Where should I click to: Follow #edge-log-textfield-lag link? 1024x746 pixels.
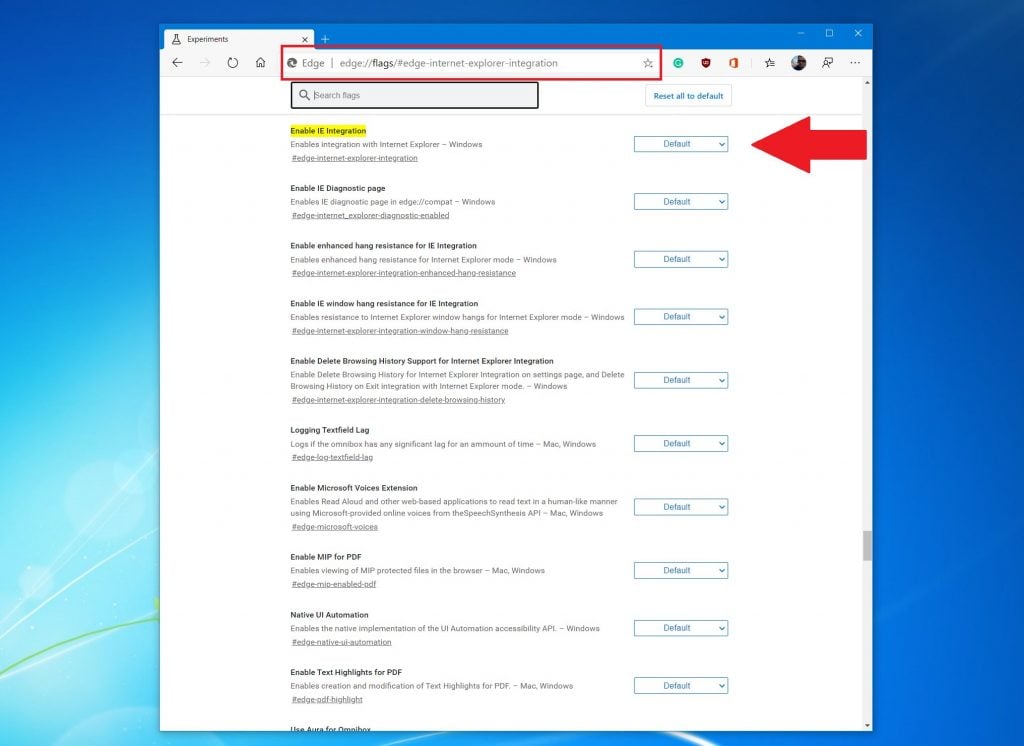[332, 457]
